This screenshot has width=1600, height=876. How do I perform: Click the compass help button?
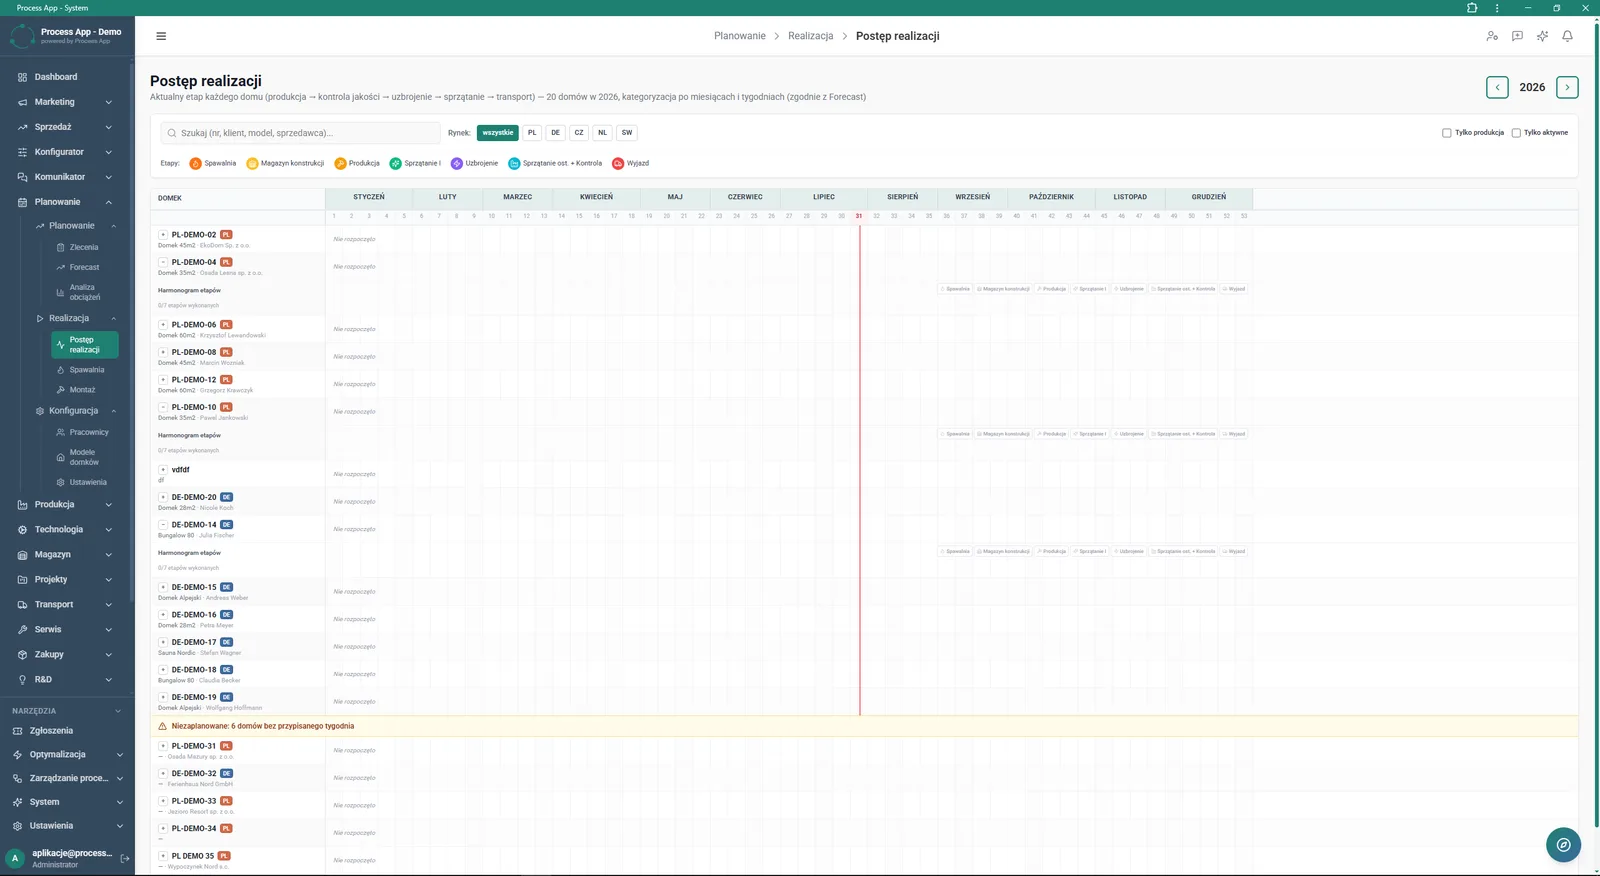coord(1563,845)
